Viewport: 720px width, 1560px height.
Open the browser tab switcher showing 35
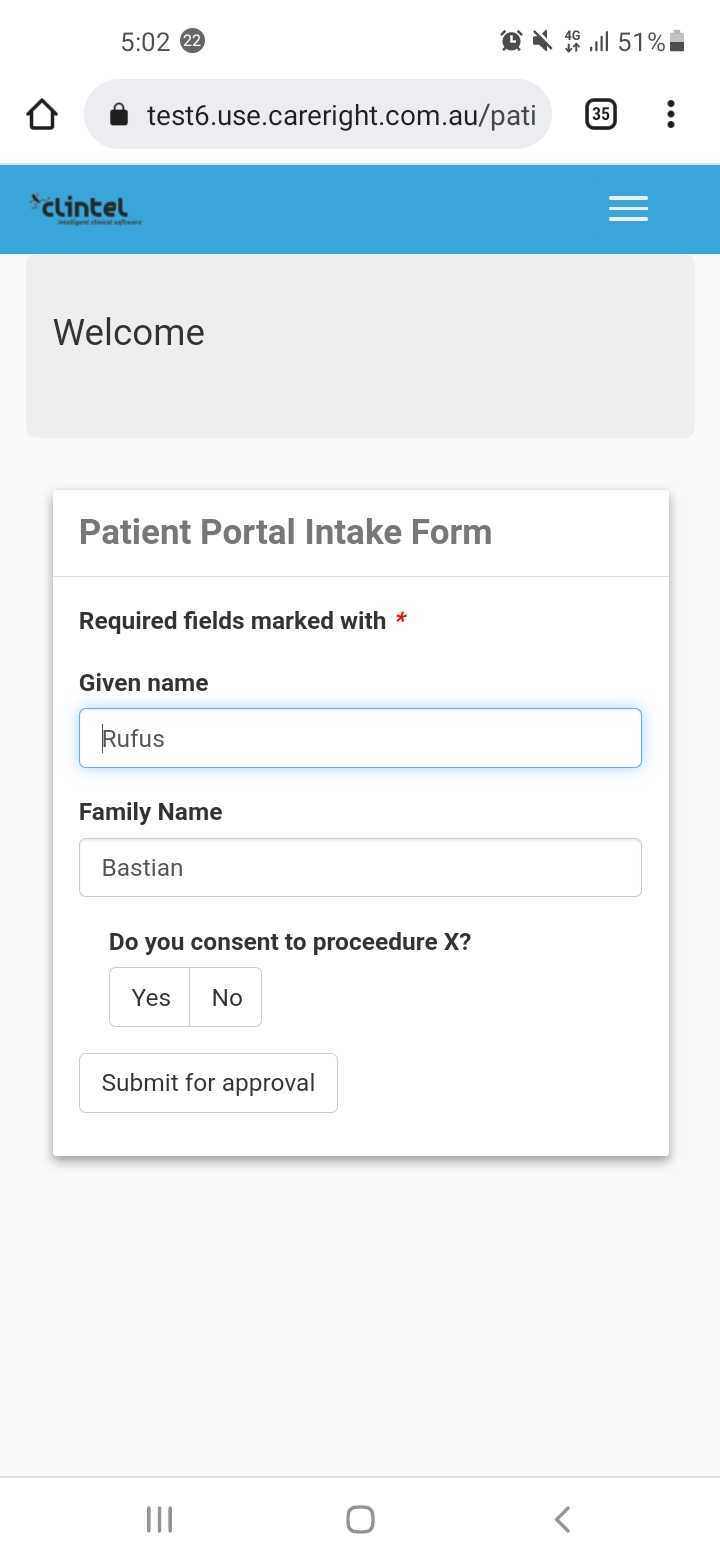(600, 114)
